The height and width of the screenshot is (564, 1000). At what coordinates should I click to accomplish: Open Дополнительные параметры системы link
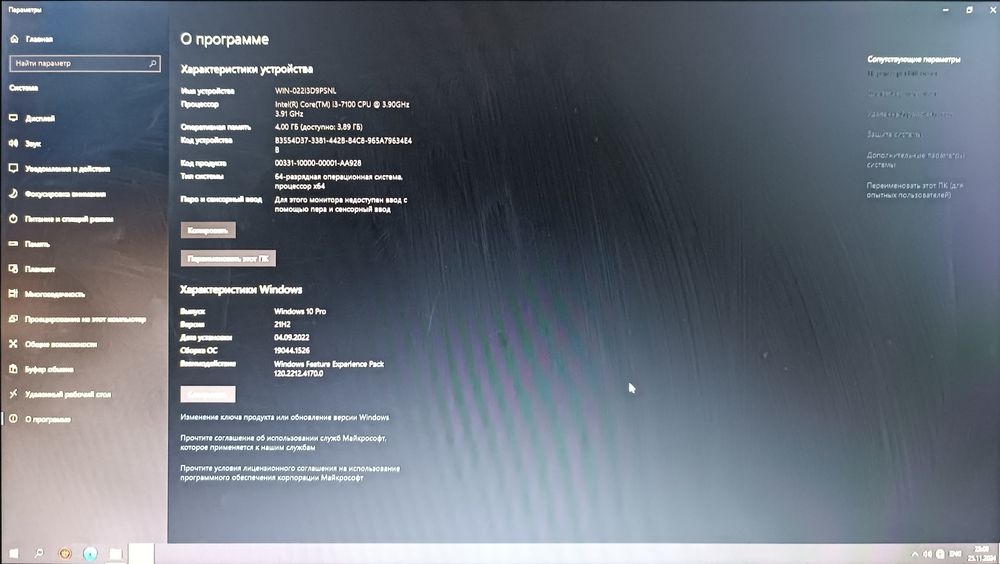(x=915, y=160)
